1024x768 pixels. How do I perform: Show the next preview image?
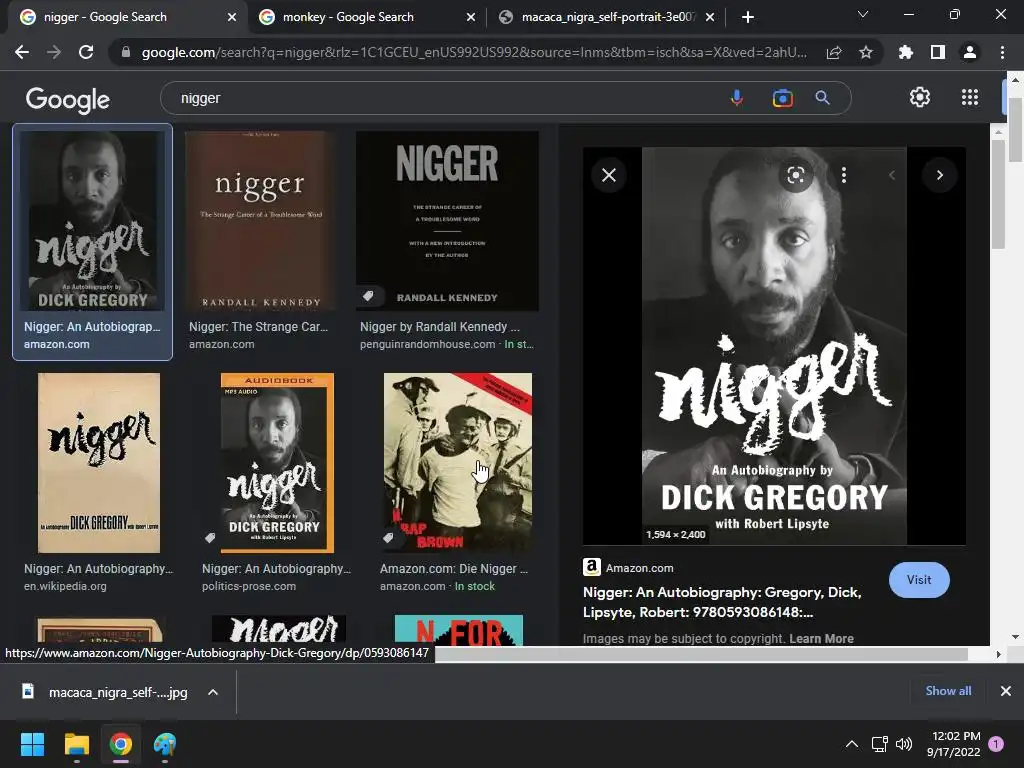point(940,175)
